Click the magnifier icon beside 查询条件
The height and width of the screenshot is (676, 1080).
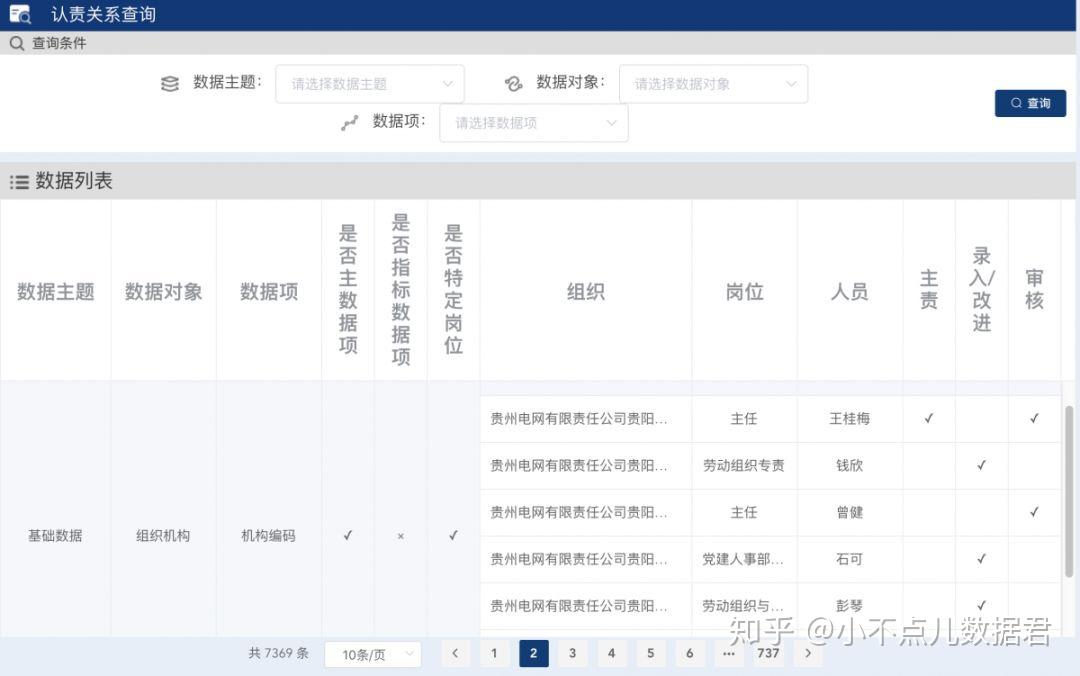(16, 43)
